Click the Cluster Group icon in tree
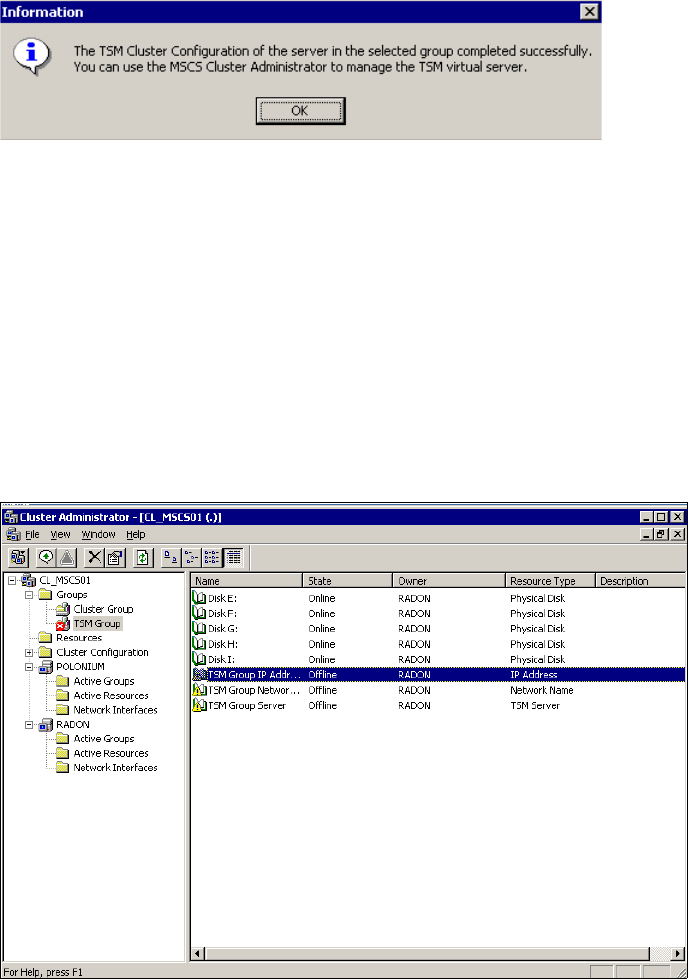The image size is (688, 979). pyautogui.click(x=62, y=609)
